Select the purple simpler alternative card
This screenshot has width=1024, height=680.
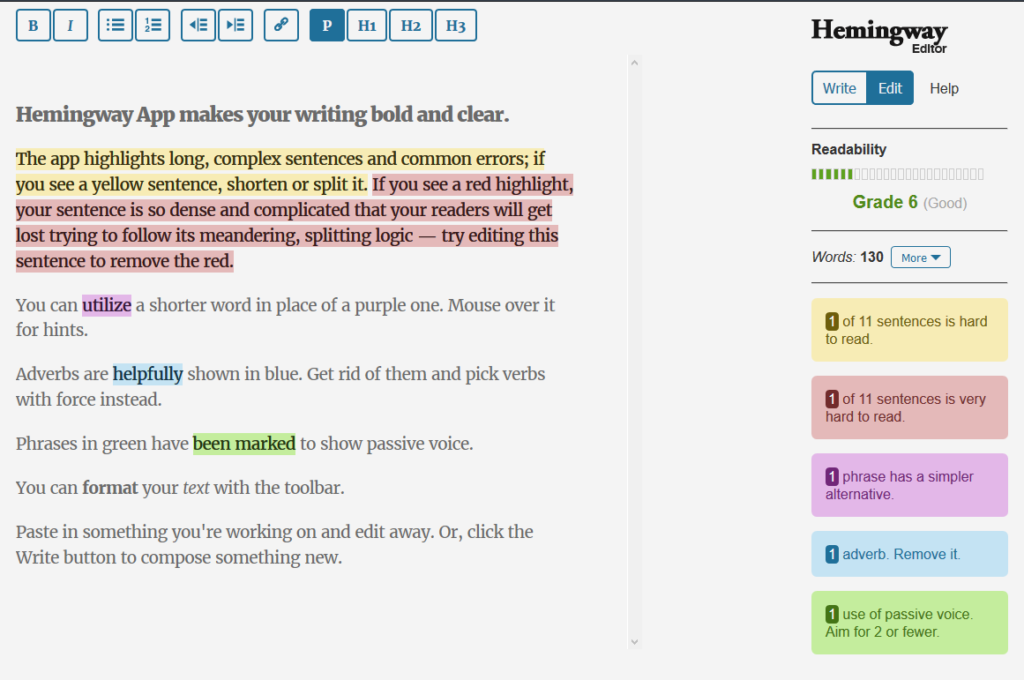pyautogui.click(x=910, y=485)
